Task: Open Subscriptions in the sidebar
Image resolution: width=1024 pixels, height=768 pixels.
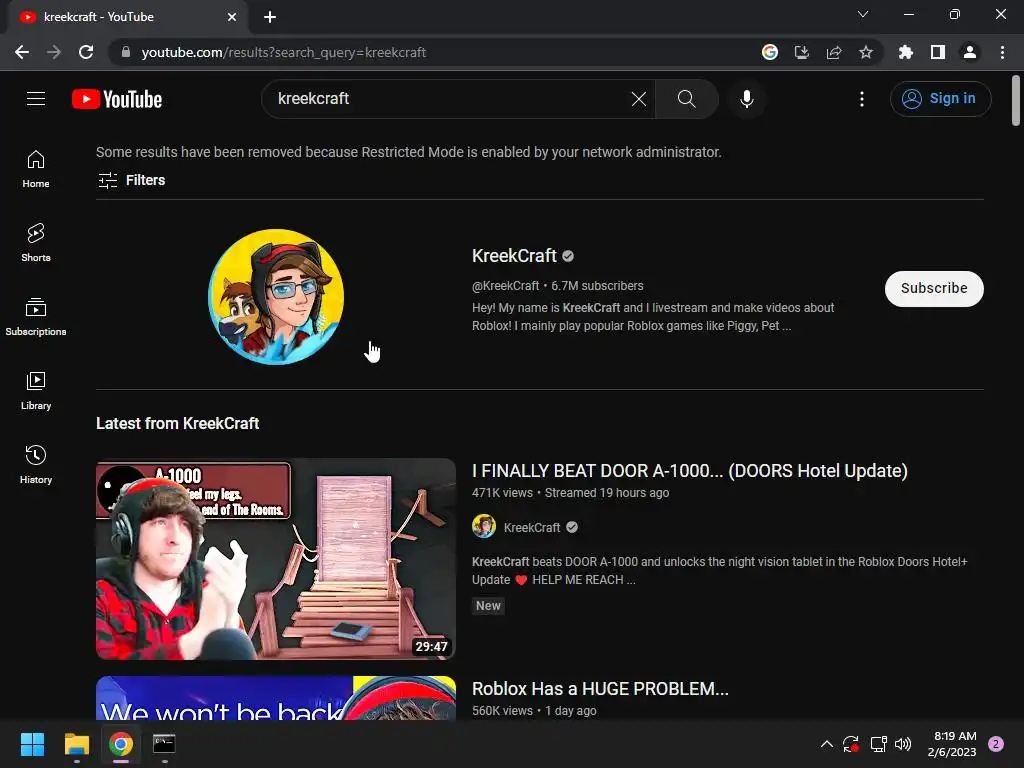Action: pyautogui.click(x=36, y=317)
